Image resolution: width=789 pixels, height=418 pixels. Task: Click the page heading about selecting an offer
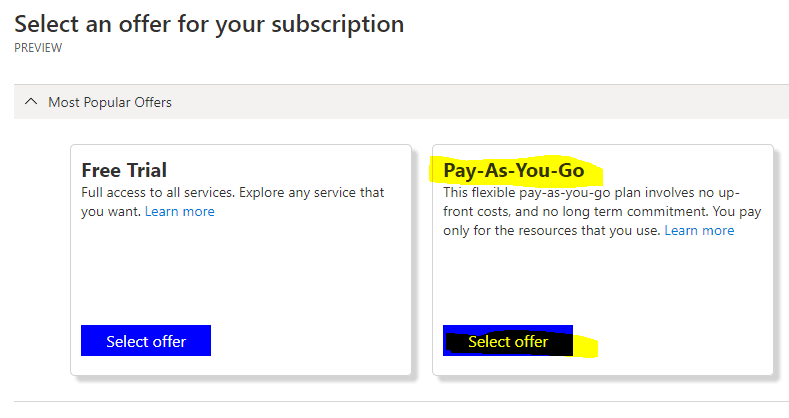[x=209, y=23]
